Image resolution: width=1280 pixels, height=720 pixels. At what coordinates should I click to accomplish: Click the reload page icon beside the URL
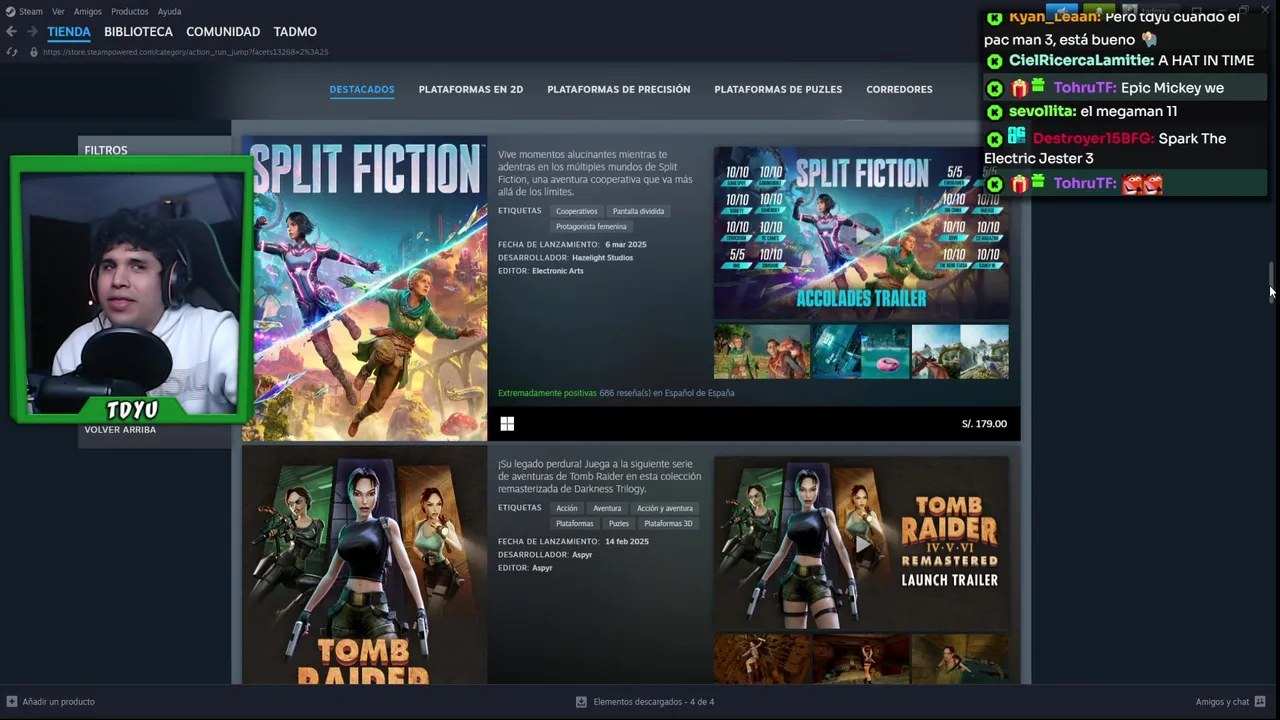[x=11, y=52]
